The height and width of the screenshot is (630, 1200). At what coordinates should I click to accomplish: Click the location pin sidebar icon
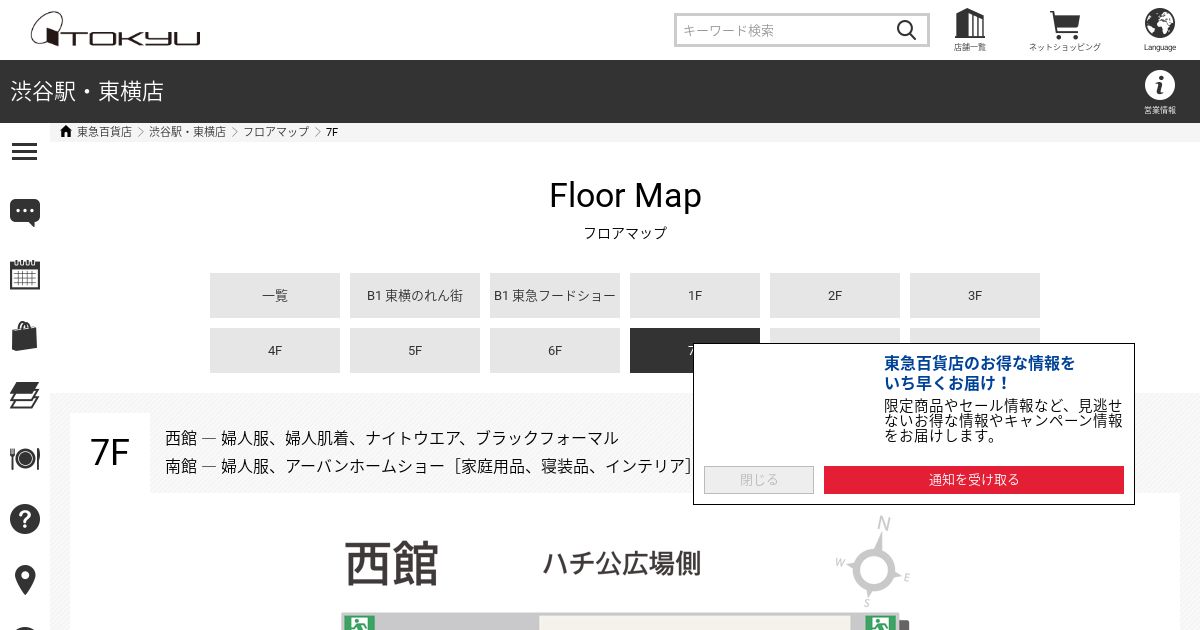[25, 580]
